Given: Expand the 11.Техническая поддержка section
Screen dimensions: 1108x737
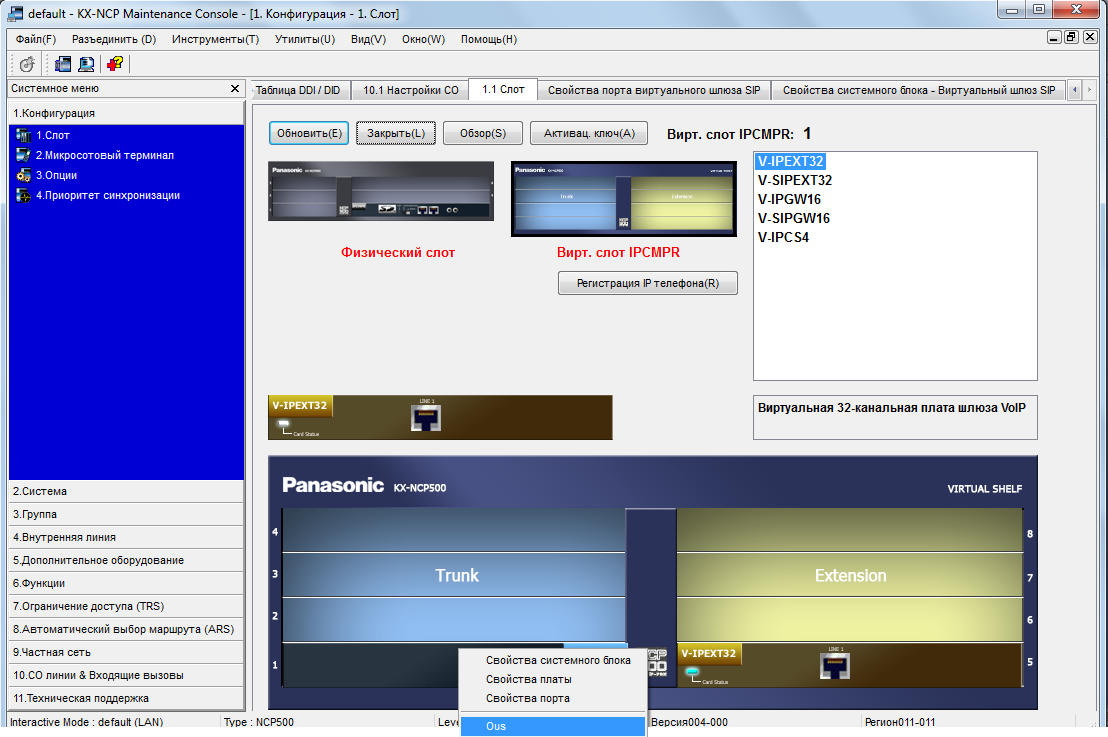Looking at the screenshot, I should click(x=126, y=698).
